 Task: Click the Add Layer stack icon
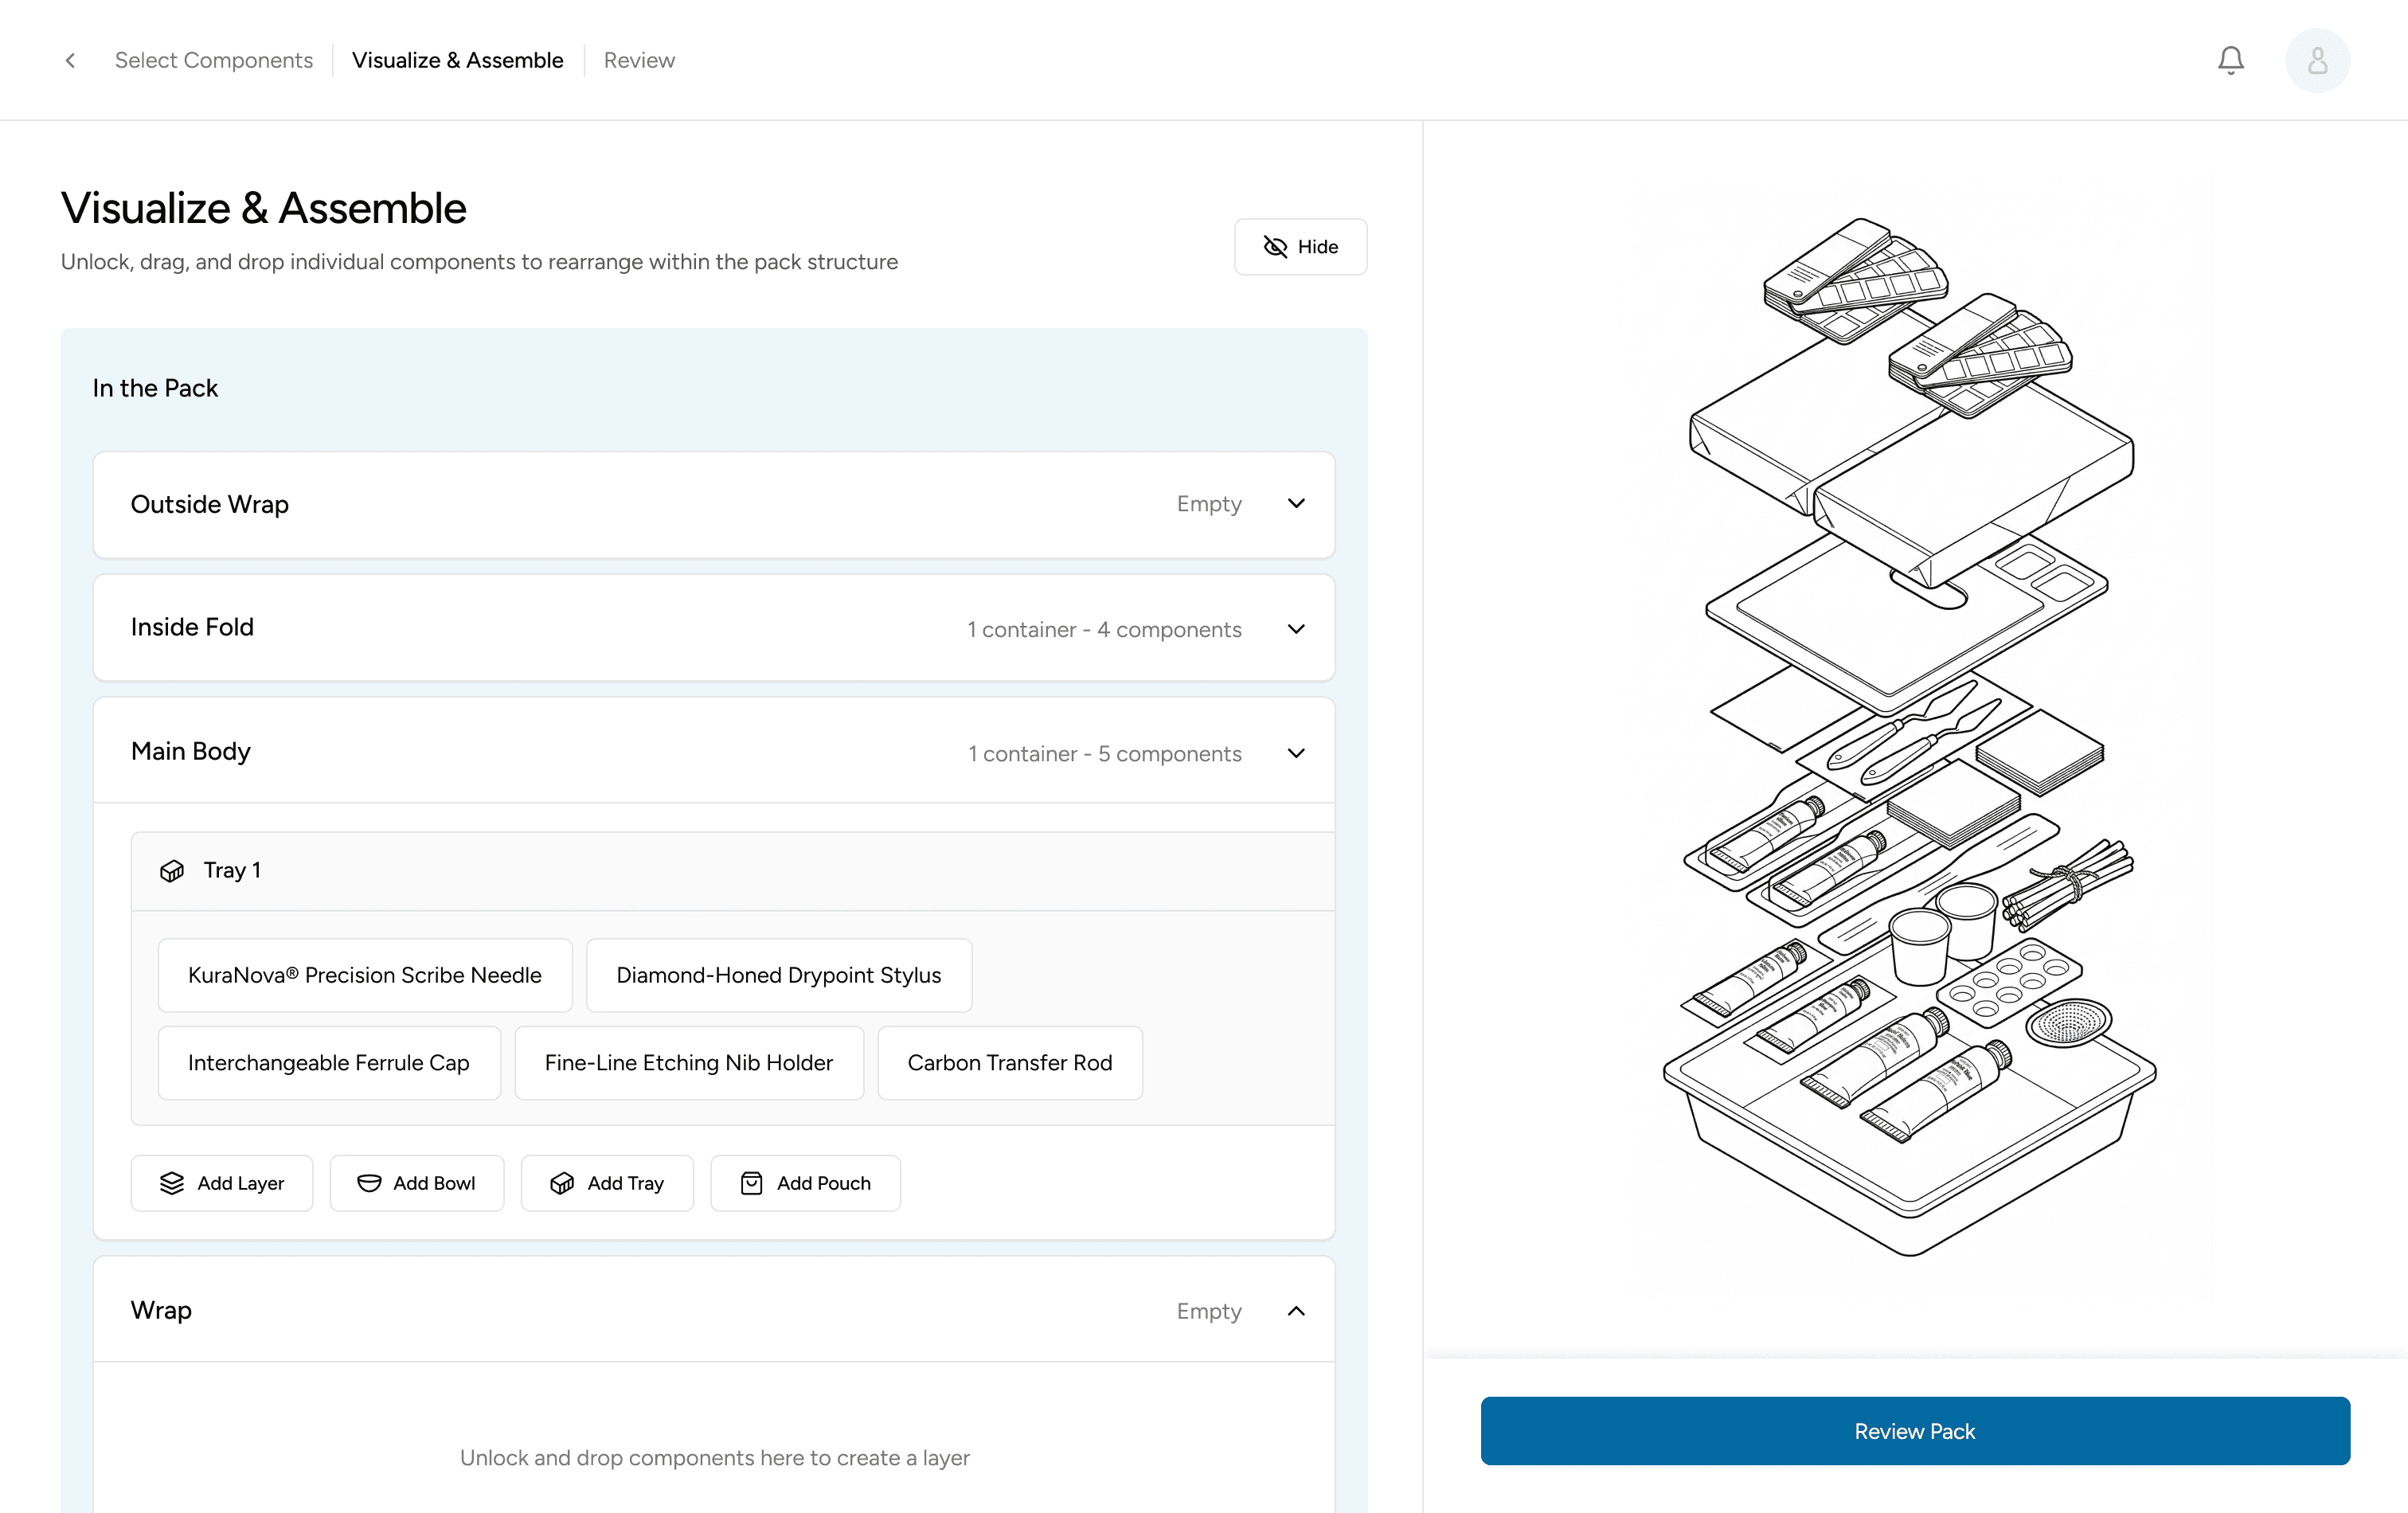tap(172, 1183)
